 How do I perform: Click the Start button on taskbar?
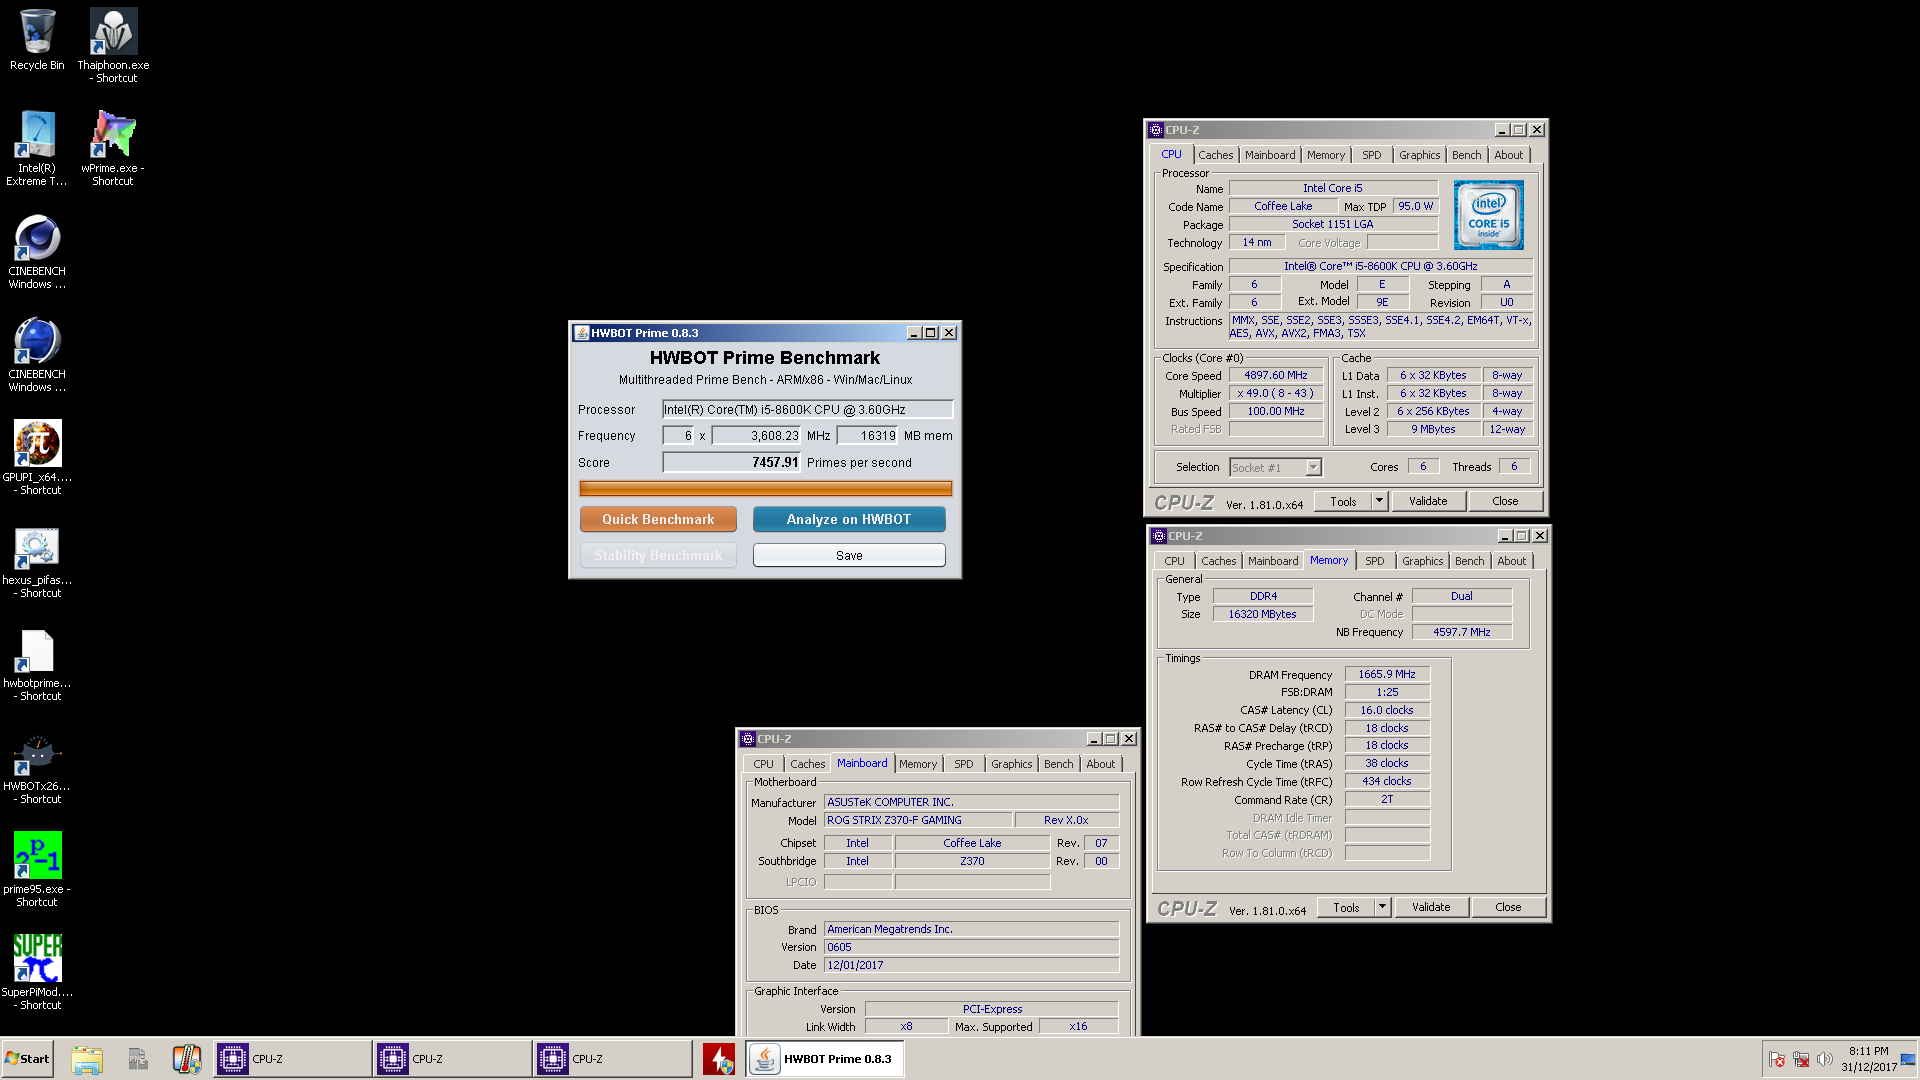(27, 1059)
